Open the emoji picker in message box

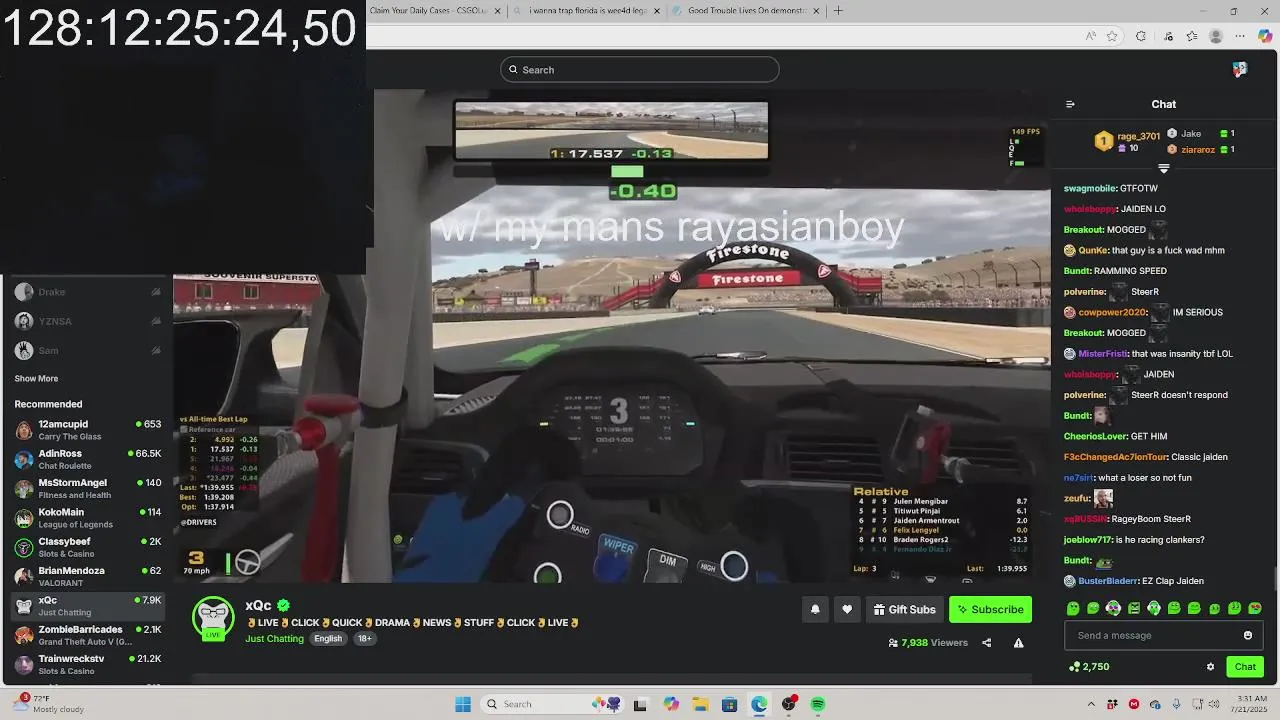(x=1248, y=635)
